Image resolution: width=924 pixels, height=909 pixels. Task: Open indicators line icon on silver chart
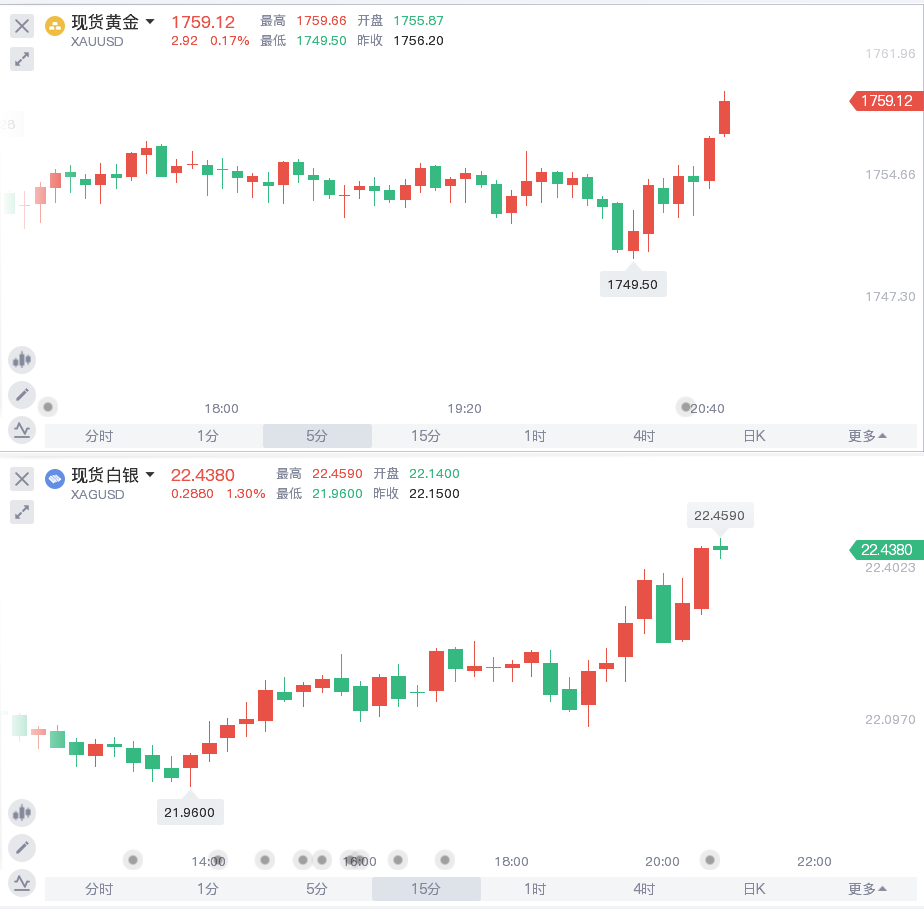(22, 883)
